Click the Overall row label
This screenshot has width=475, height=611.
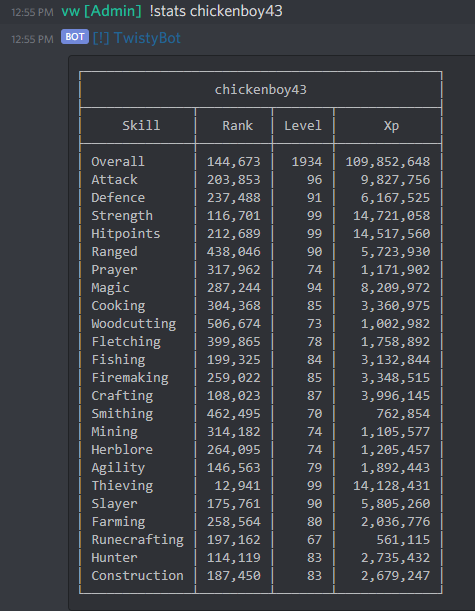pyautogui.click(x=118, y=161)
